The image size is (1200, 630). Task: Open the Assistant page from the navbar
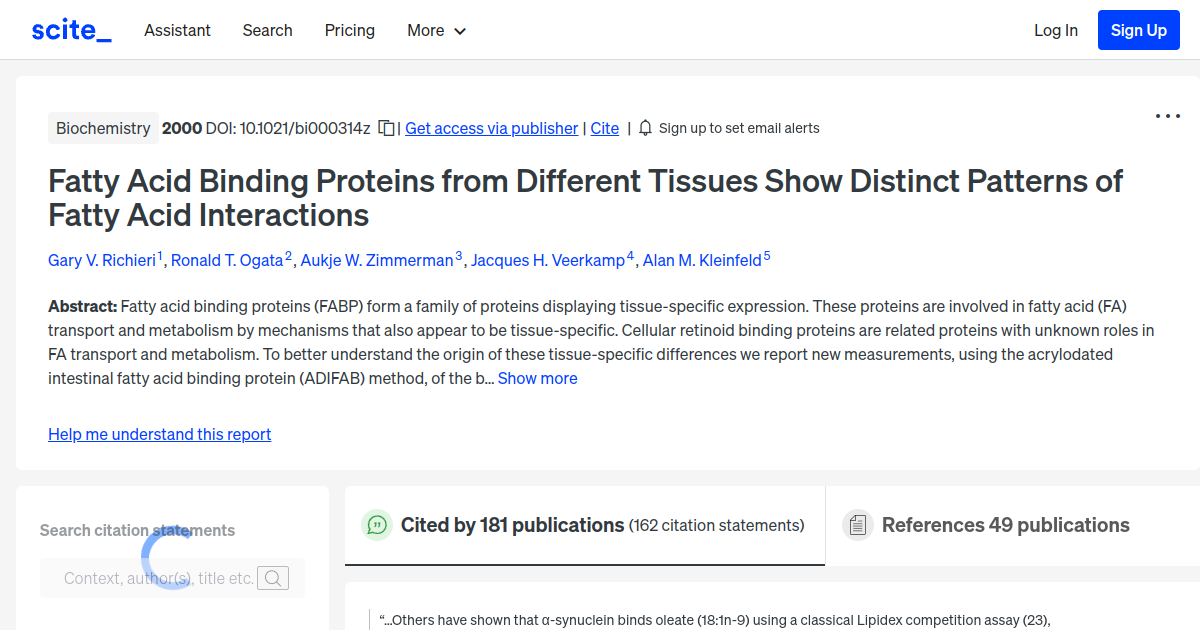click(x=177, y=30)
